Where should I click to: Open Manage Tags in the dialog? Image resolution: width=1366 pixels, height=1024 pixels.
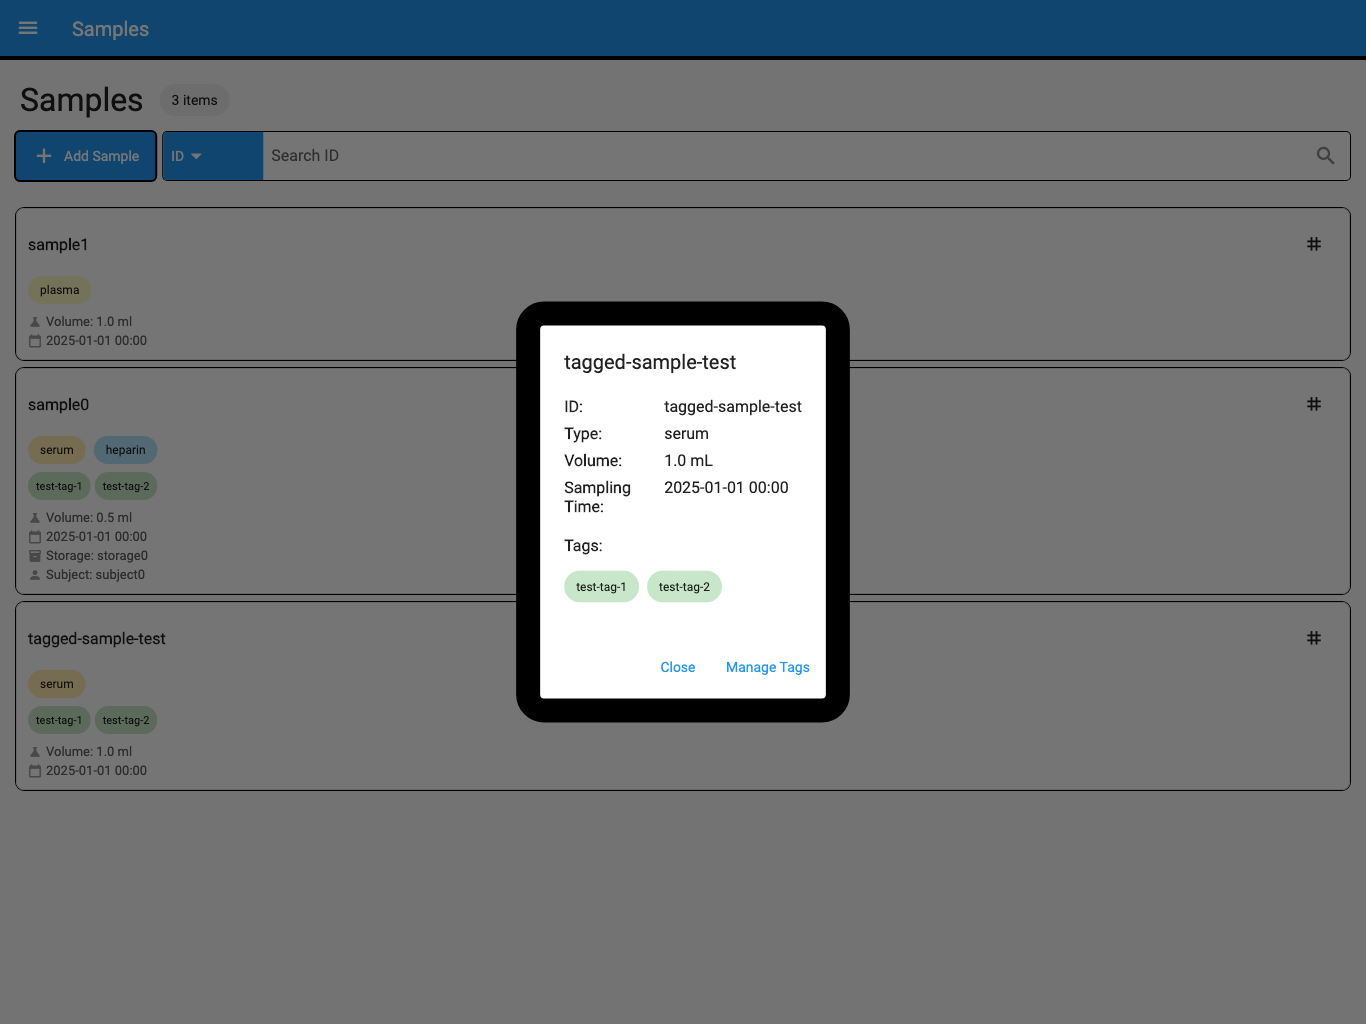(768, 667)
